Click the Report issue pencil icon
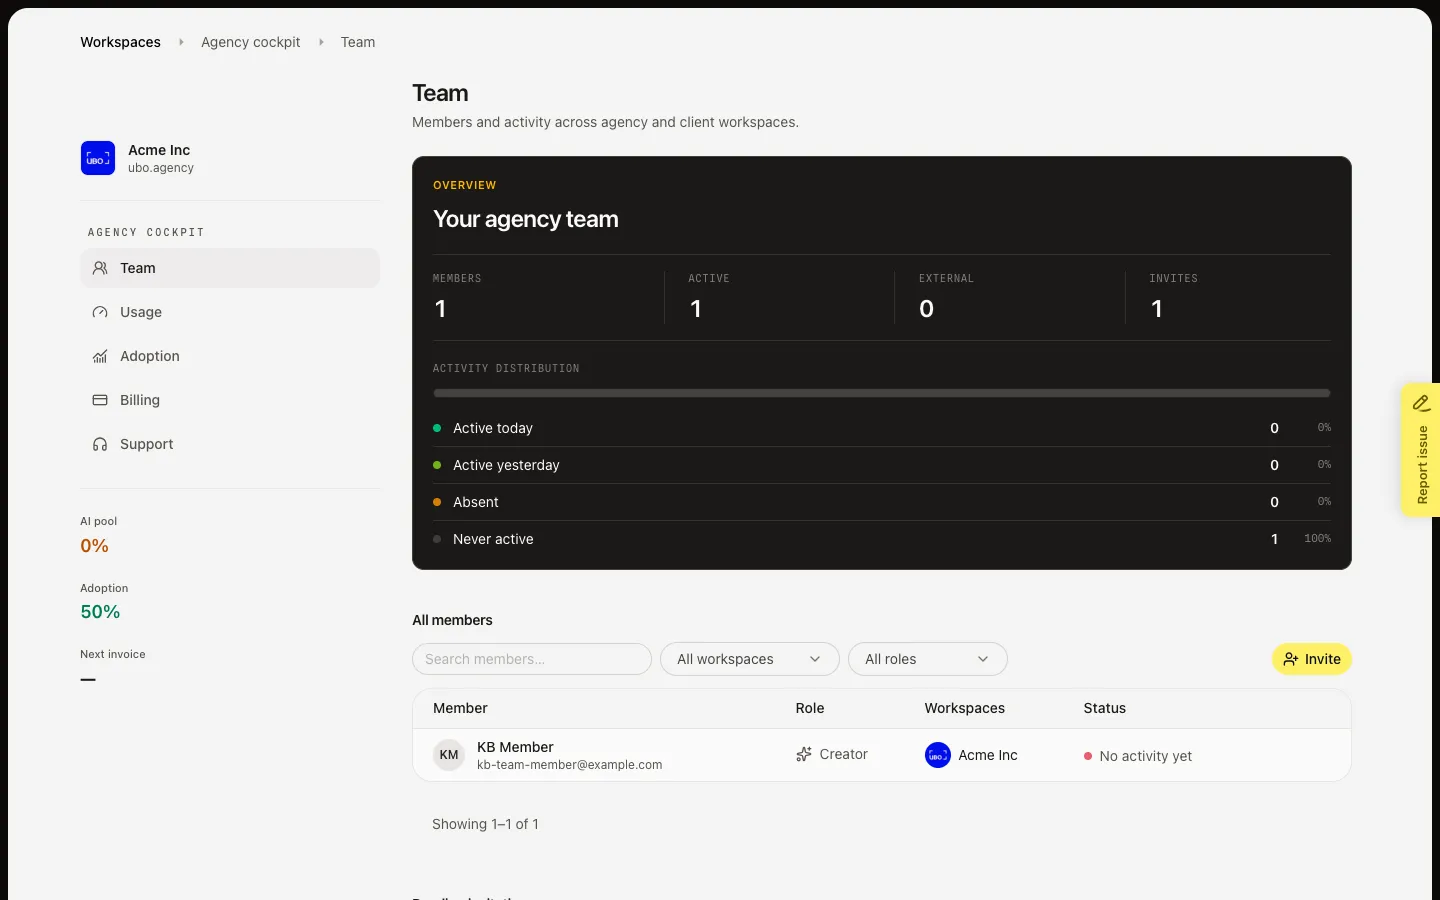The height and width of the screenshot is (900, 1440). [x=1421, y=403]
